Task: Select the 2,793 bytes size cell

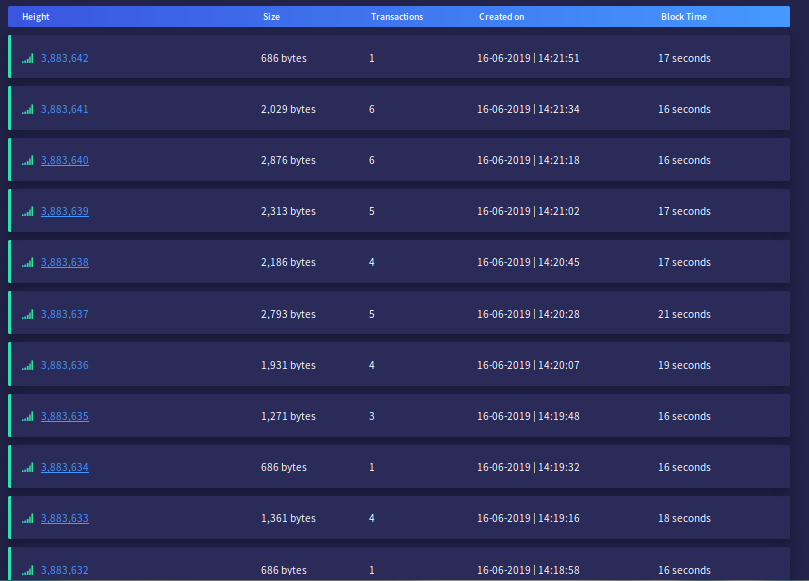Action: (x=288, y=314)
